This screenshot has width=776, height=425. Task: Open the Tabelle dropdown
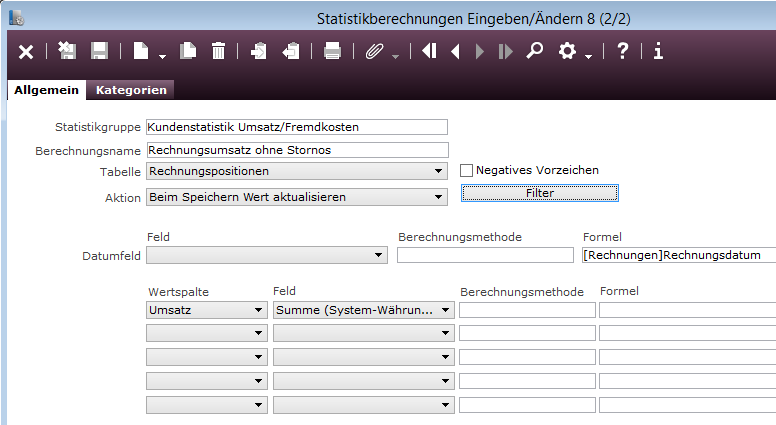coord(438,172)
